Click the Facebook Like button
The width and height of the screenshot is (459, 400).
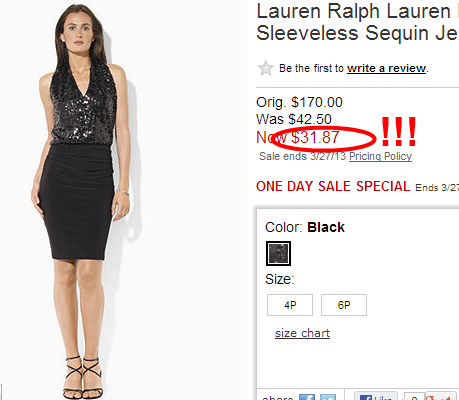(376, 396)
